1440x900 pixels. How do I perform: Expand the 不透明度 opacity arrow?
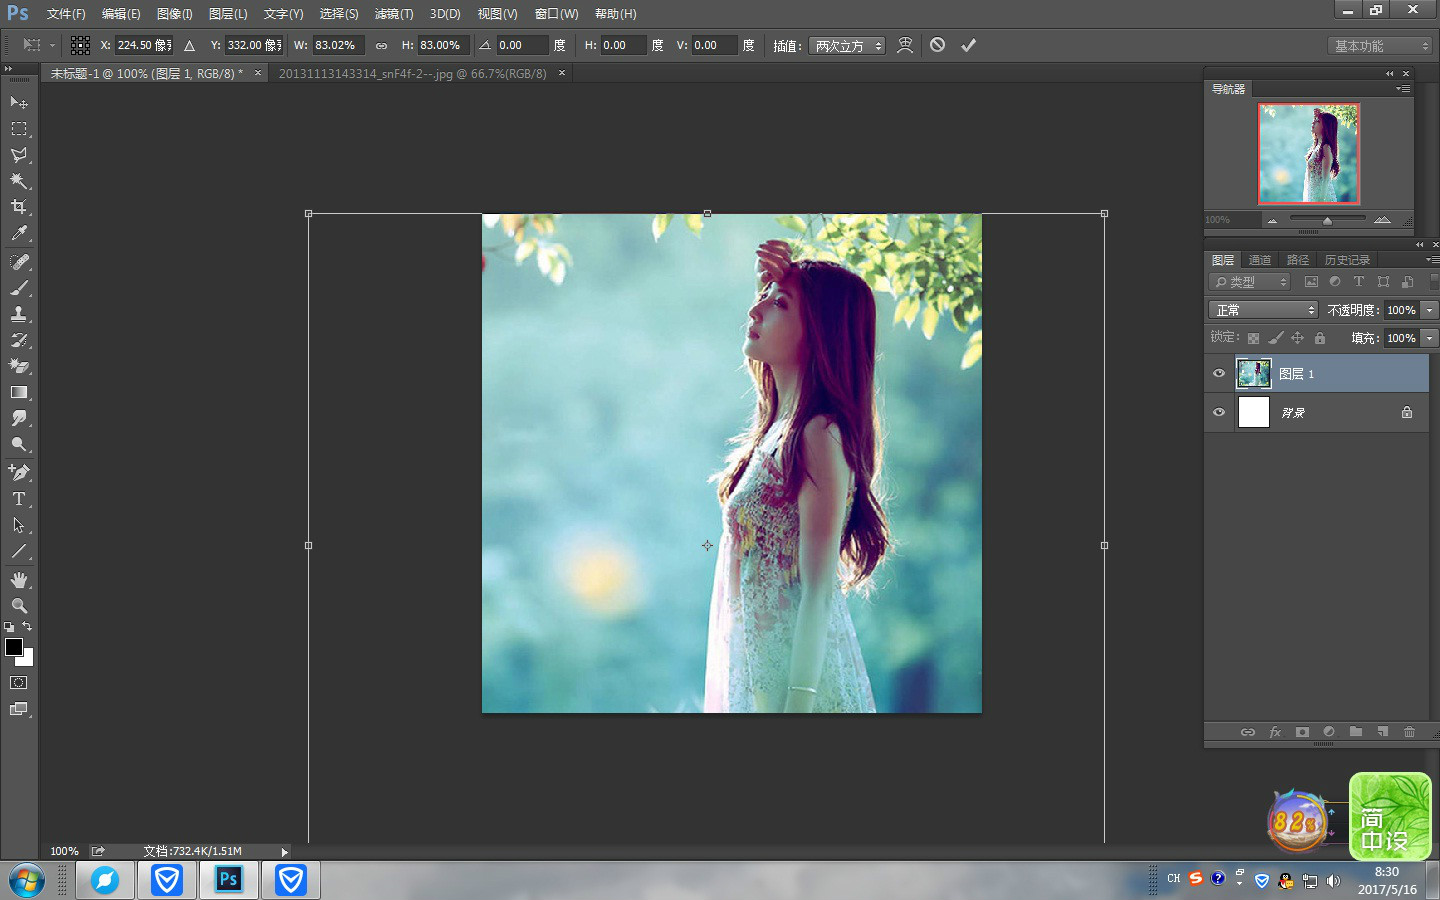(x=1430, y=310)
